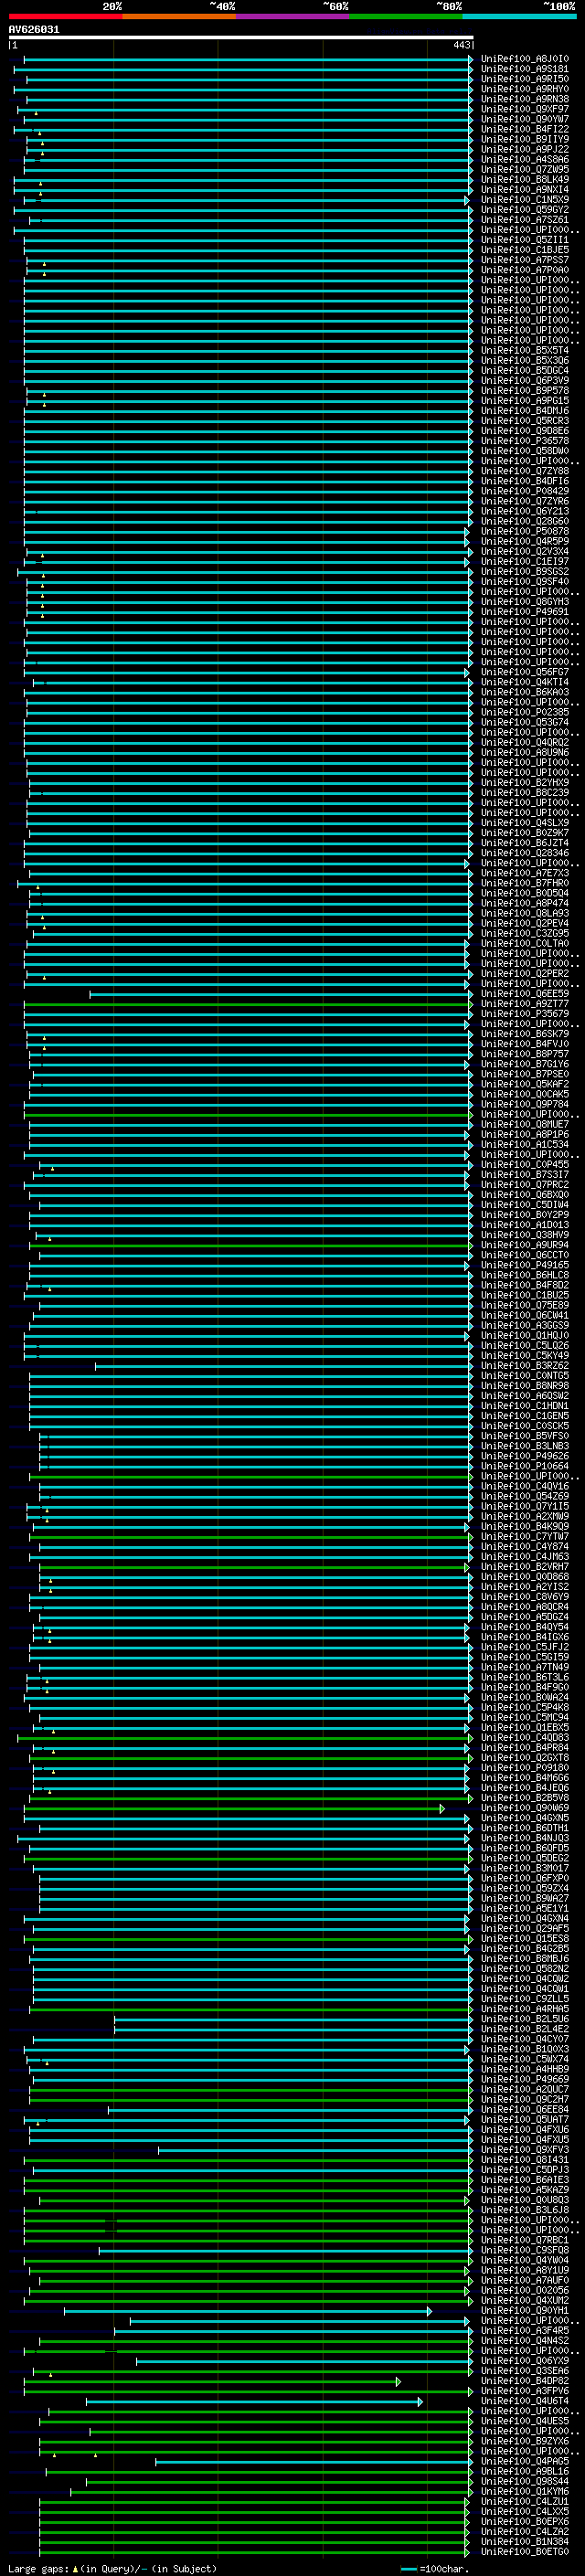This screenshot has width=585, height=2576.
Task: Click the cyan ~100% identity legend bar
Action: 519,17
